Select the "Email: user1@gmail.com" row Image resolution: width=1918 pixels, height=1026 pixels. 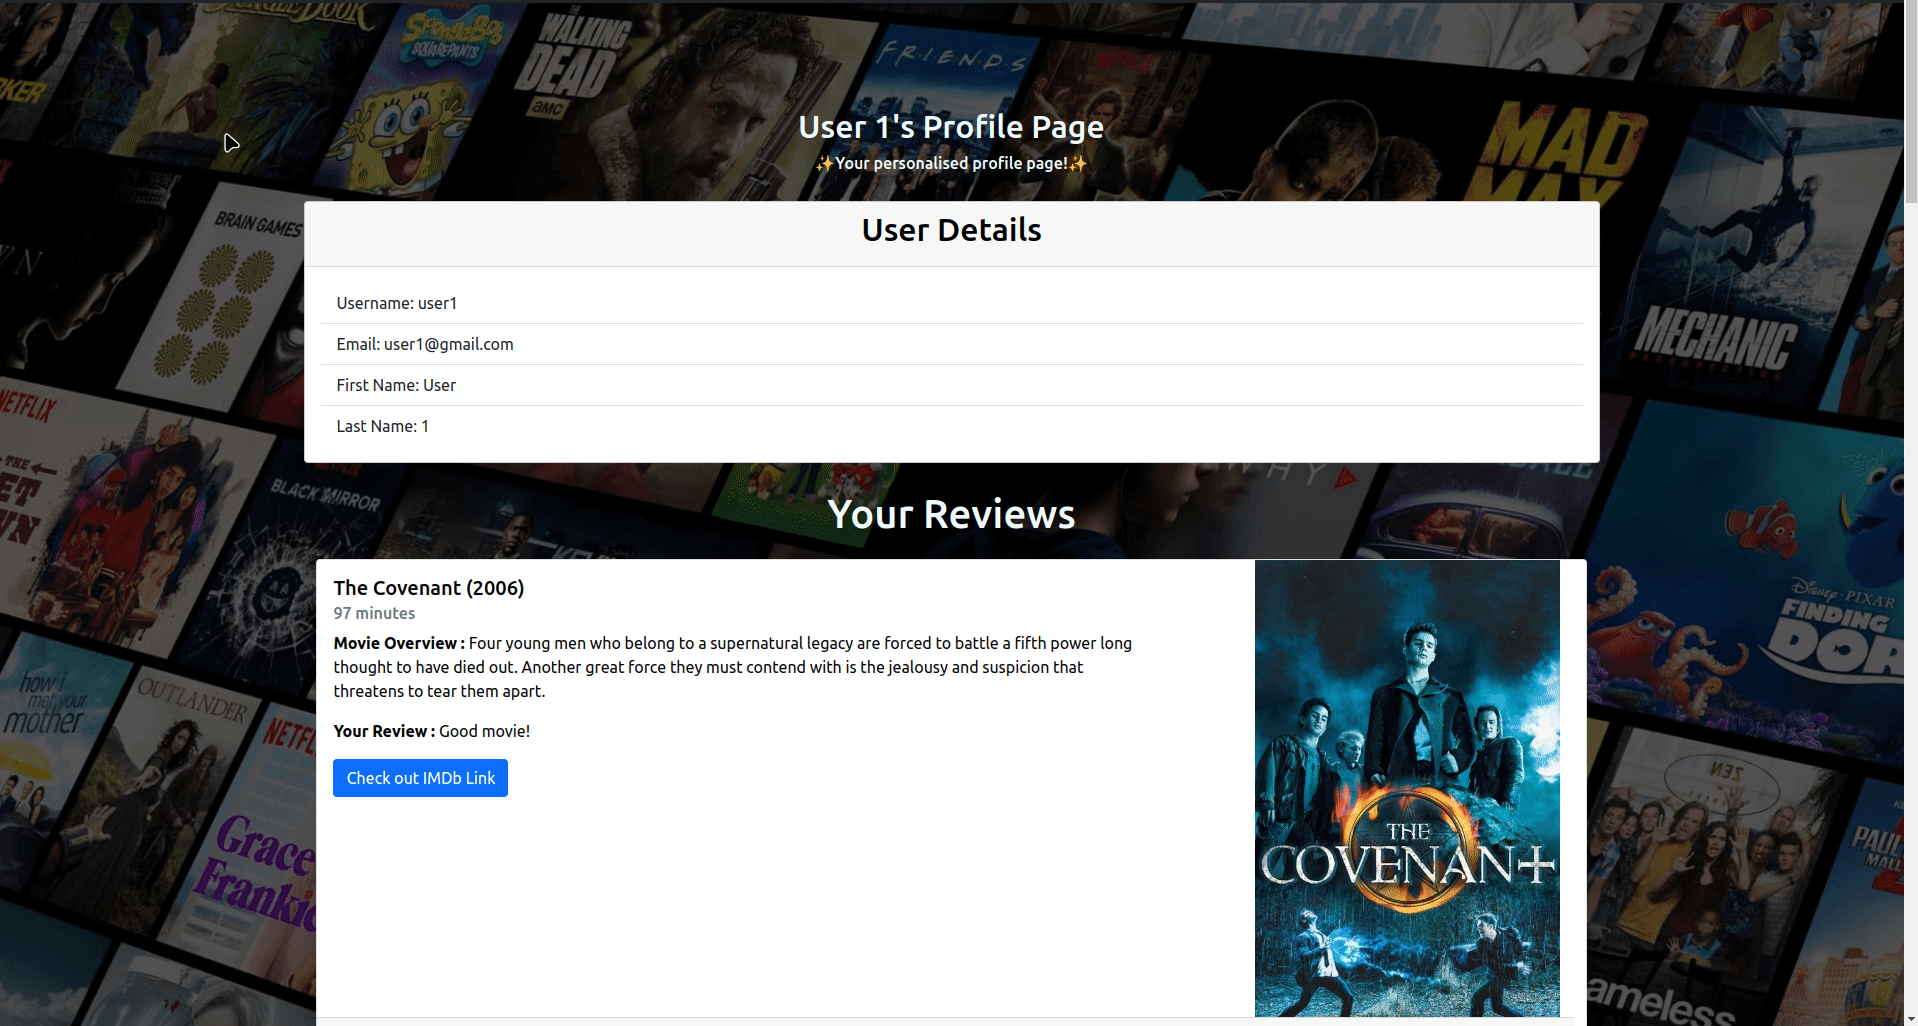point(951,344)
